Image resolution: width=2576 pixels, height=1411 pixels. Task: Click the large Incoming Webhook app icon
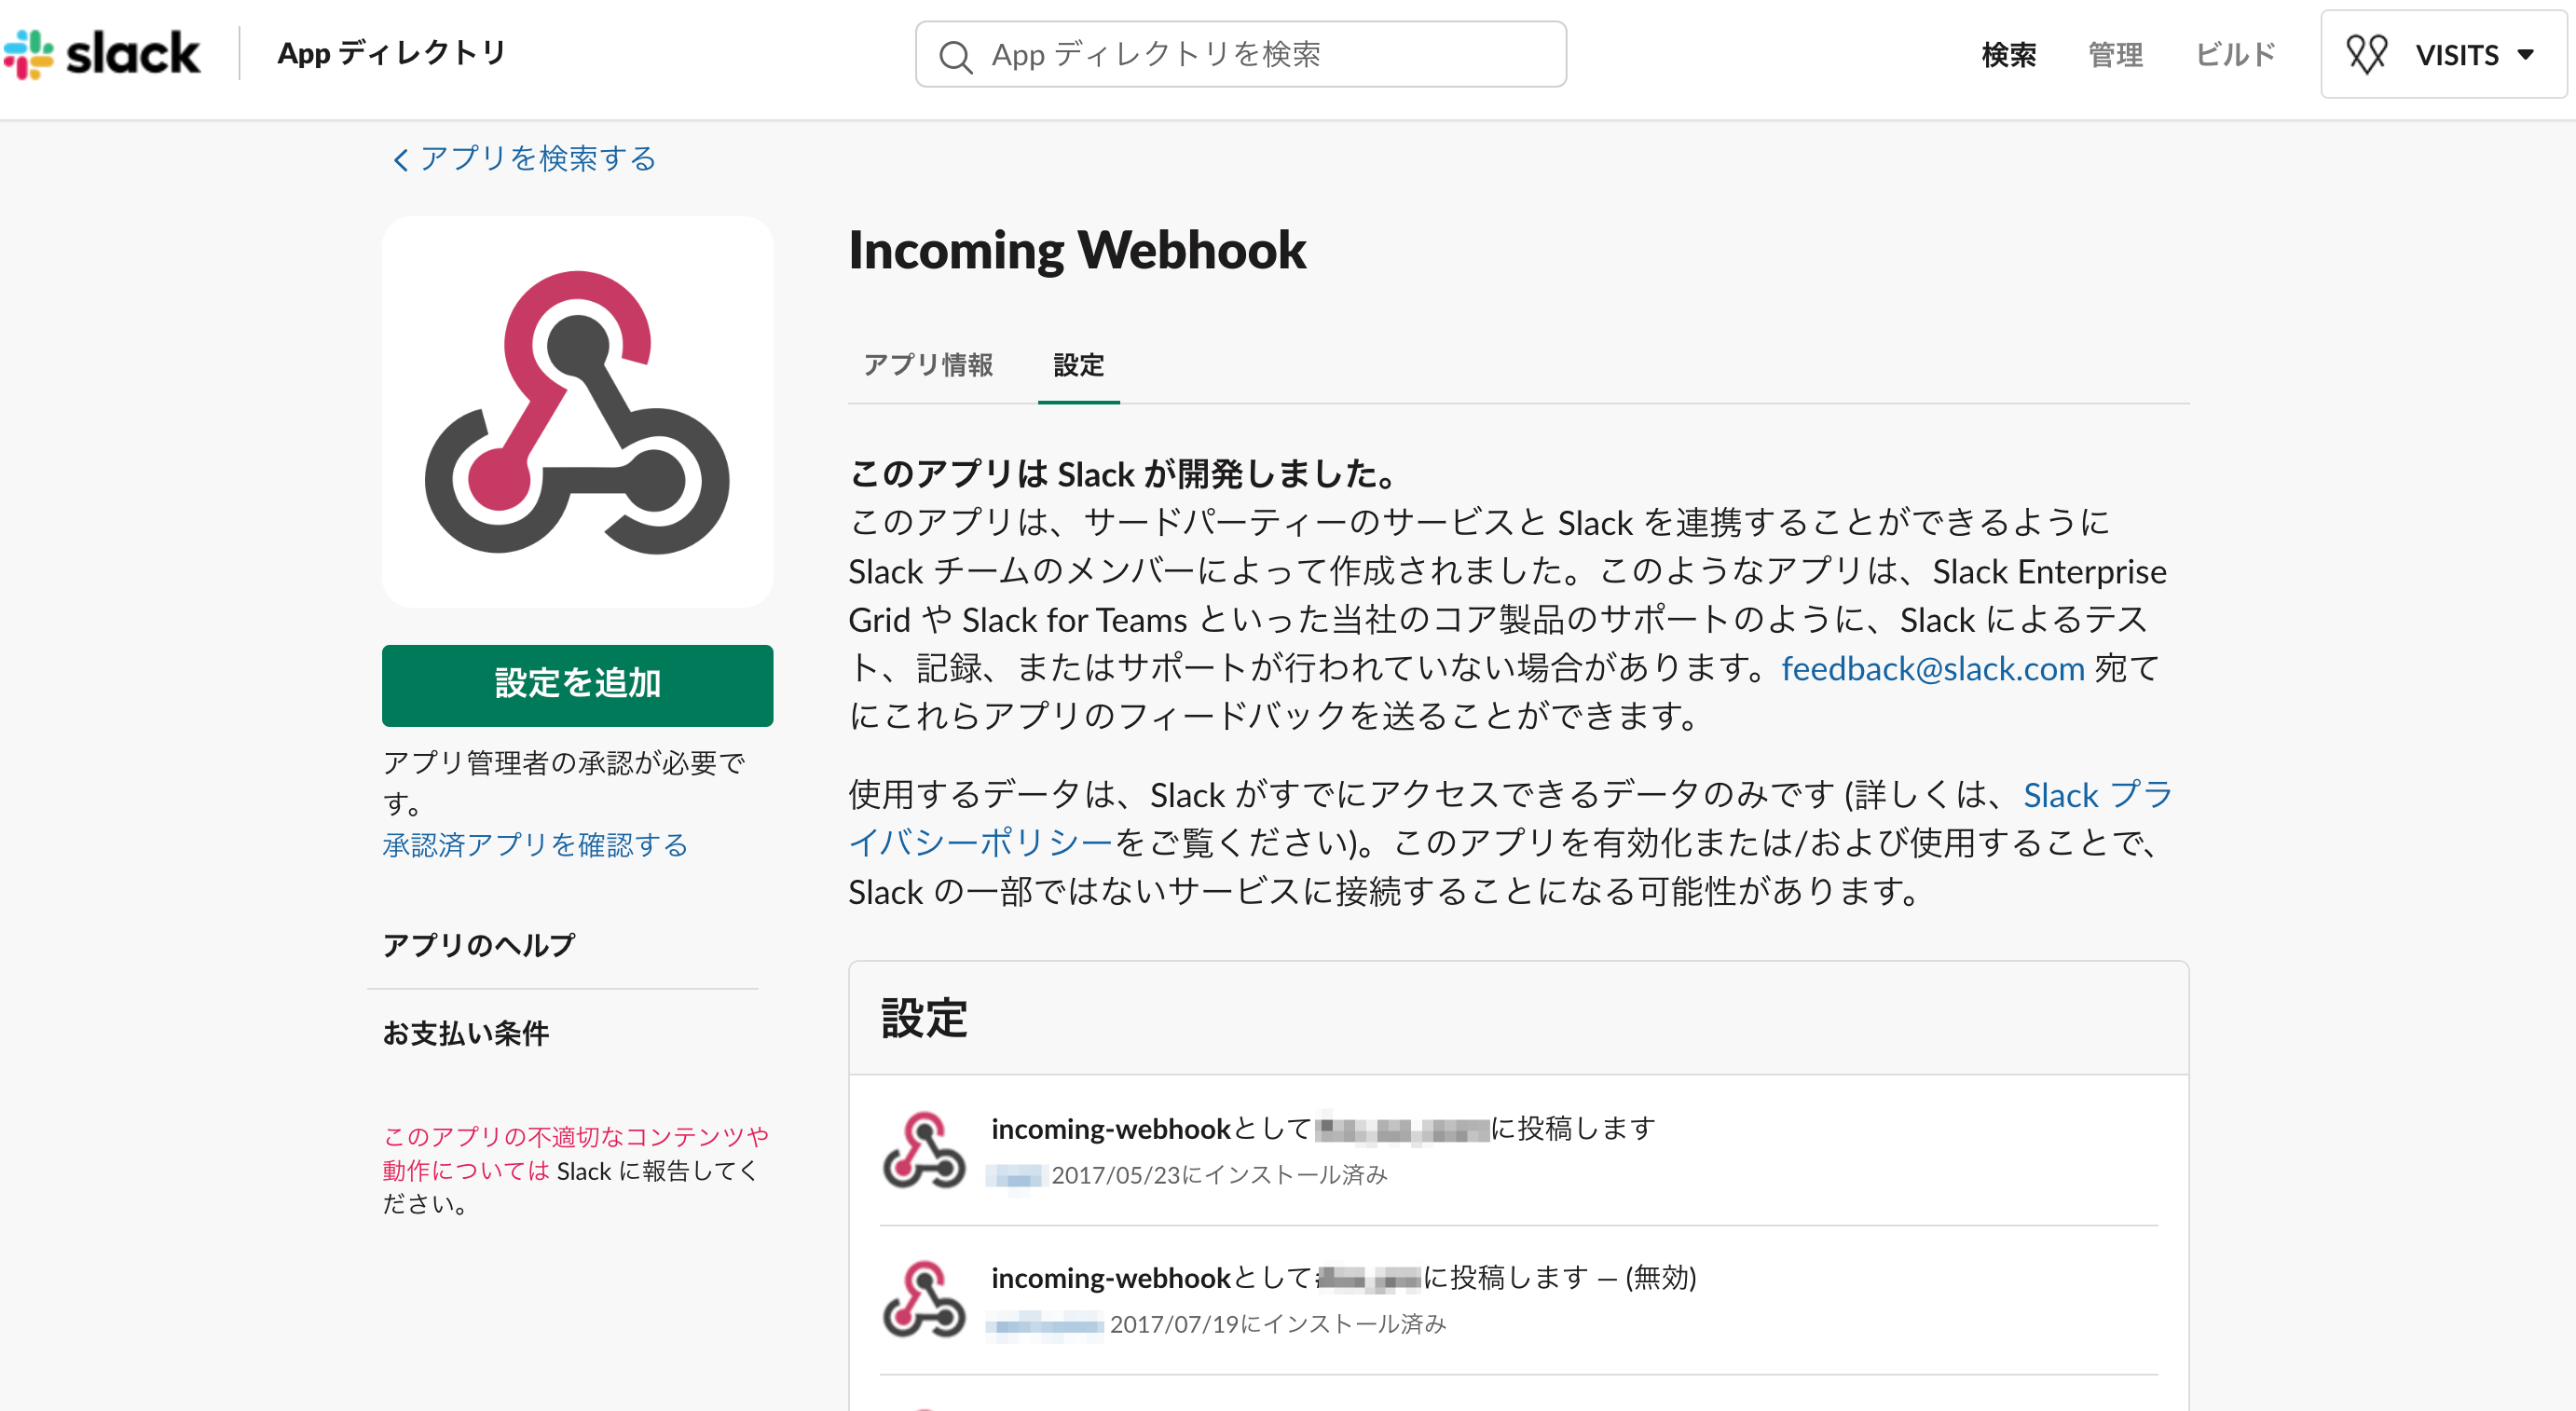(577, 412)
